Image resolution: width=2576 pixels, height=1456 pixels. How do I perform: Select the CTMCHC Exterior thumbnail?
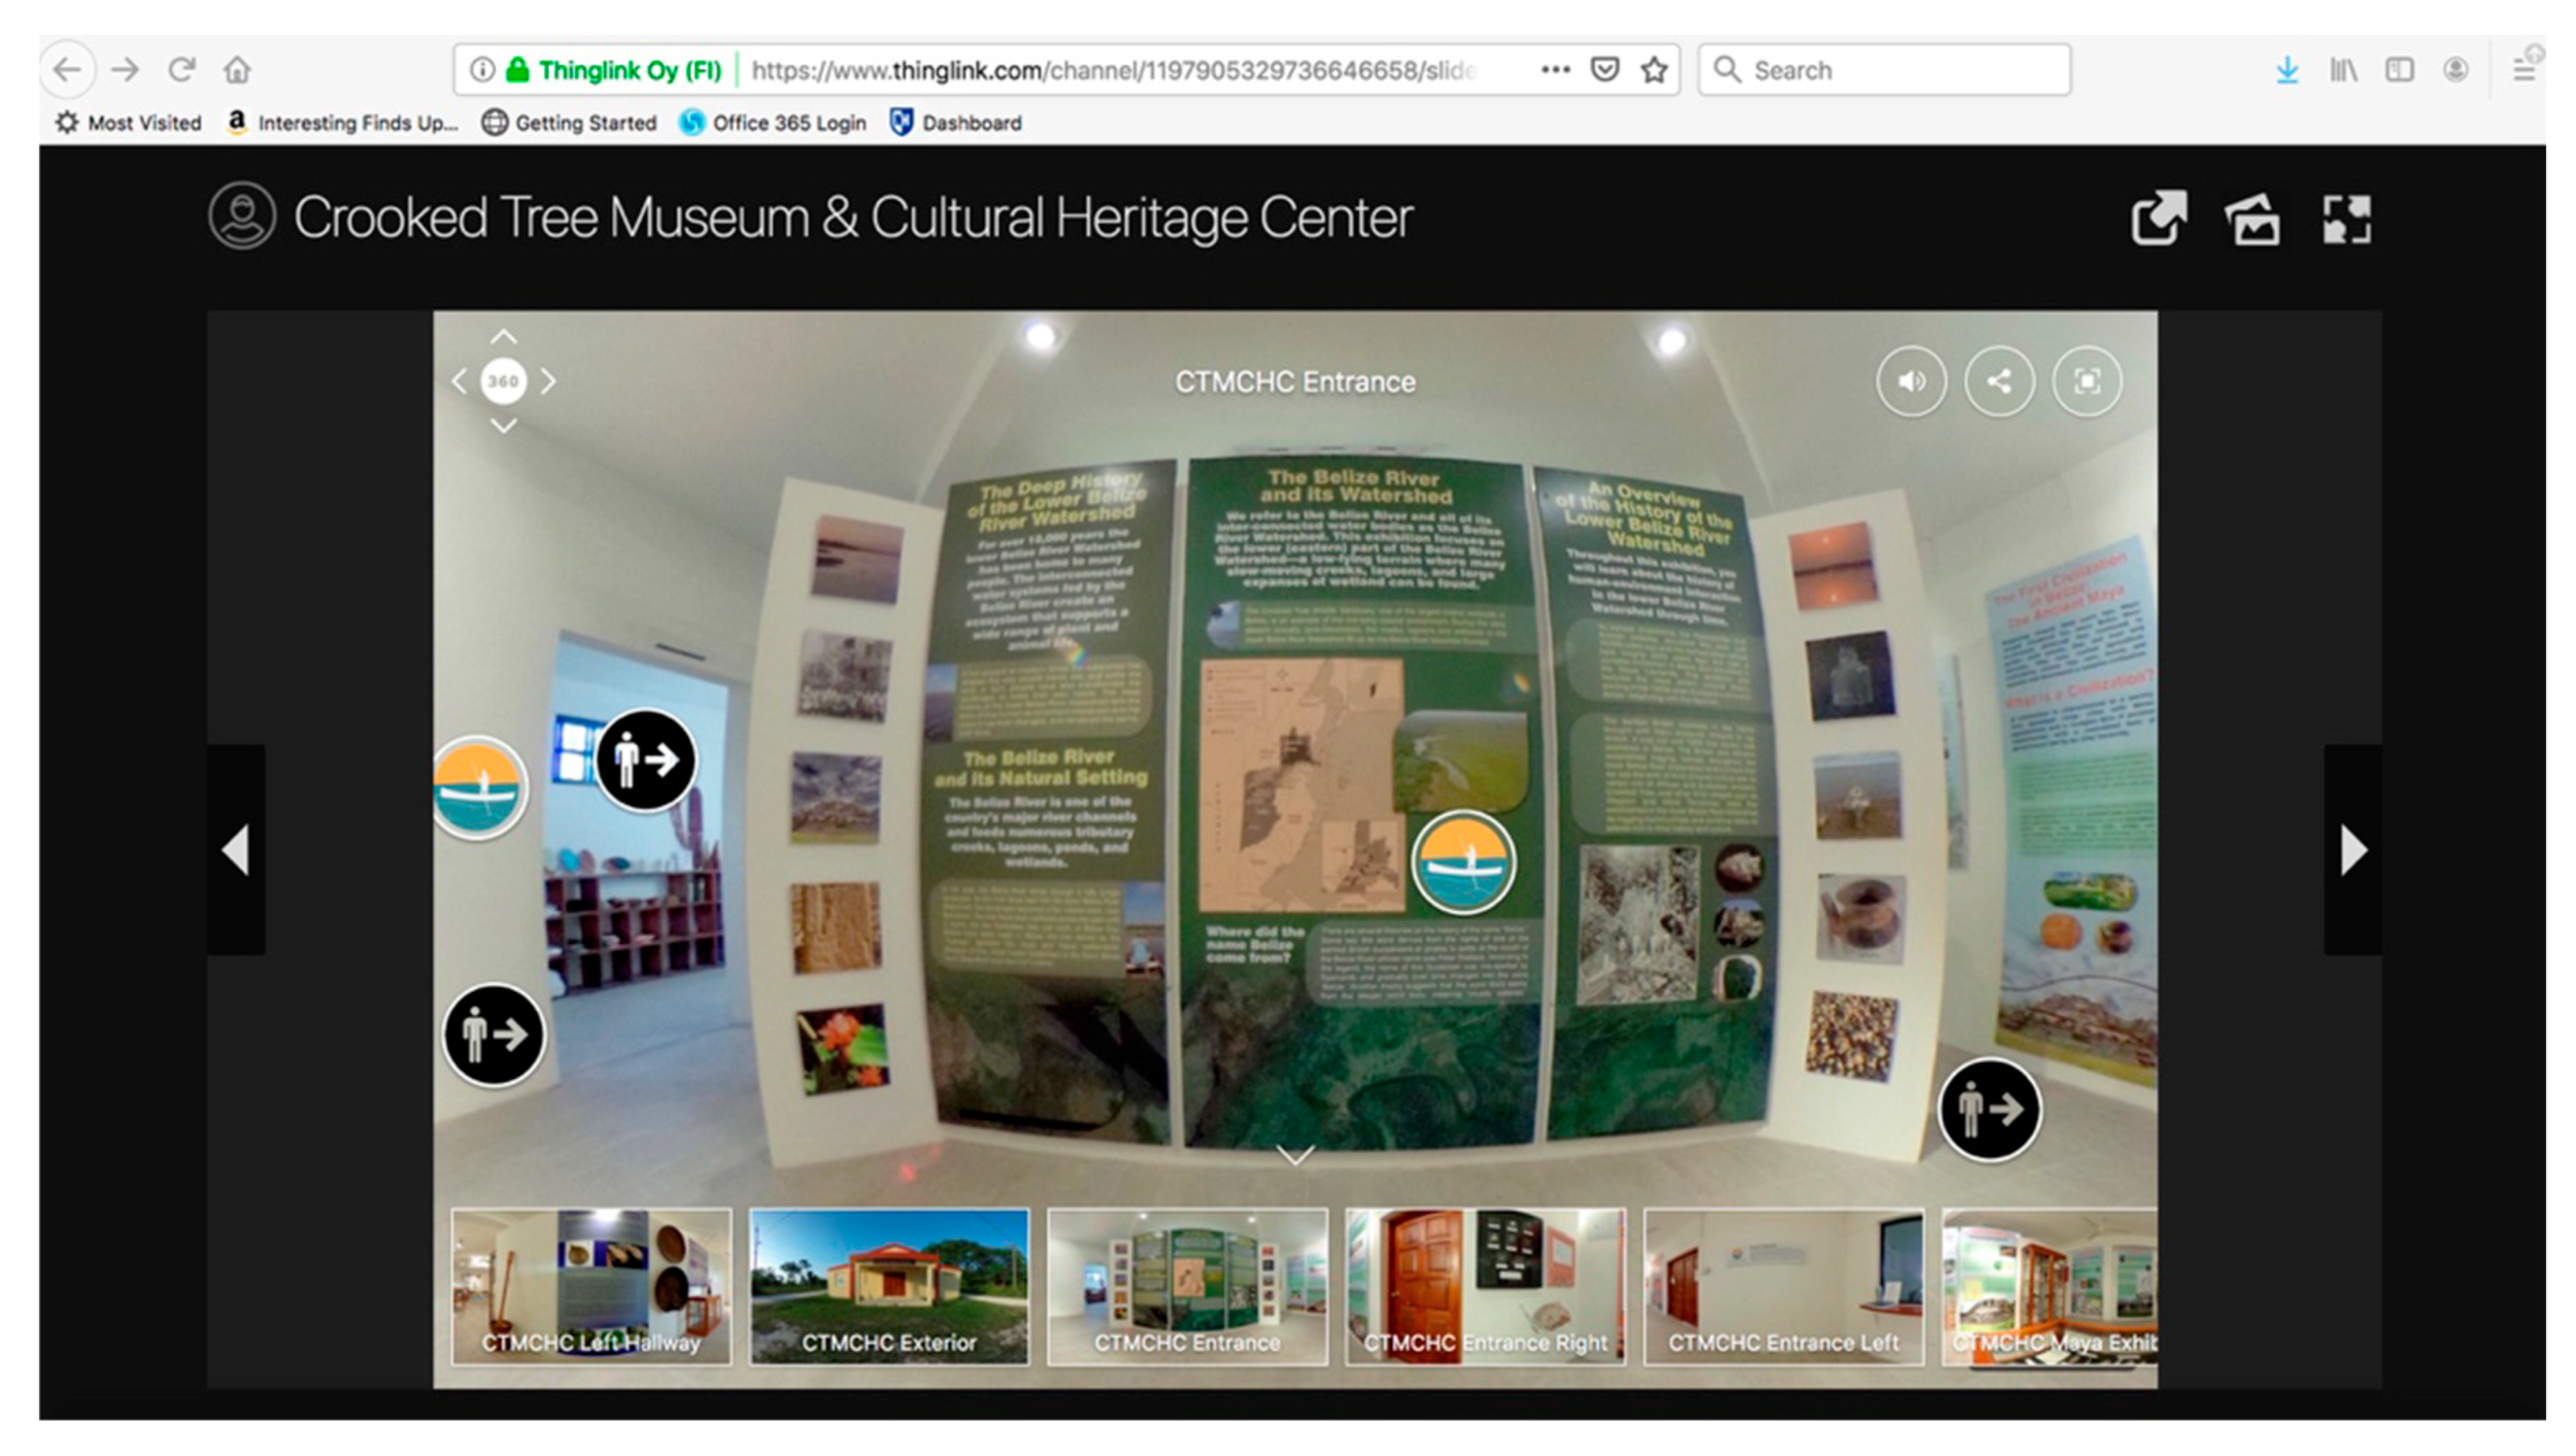click(x=888, y=1286)
